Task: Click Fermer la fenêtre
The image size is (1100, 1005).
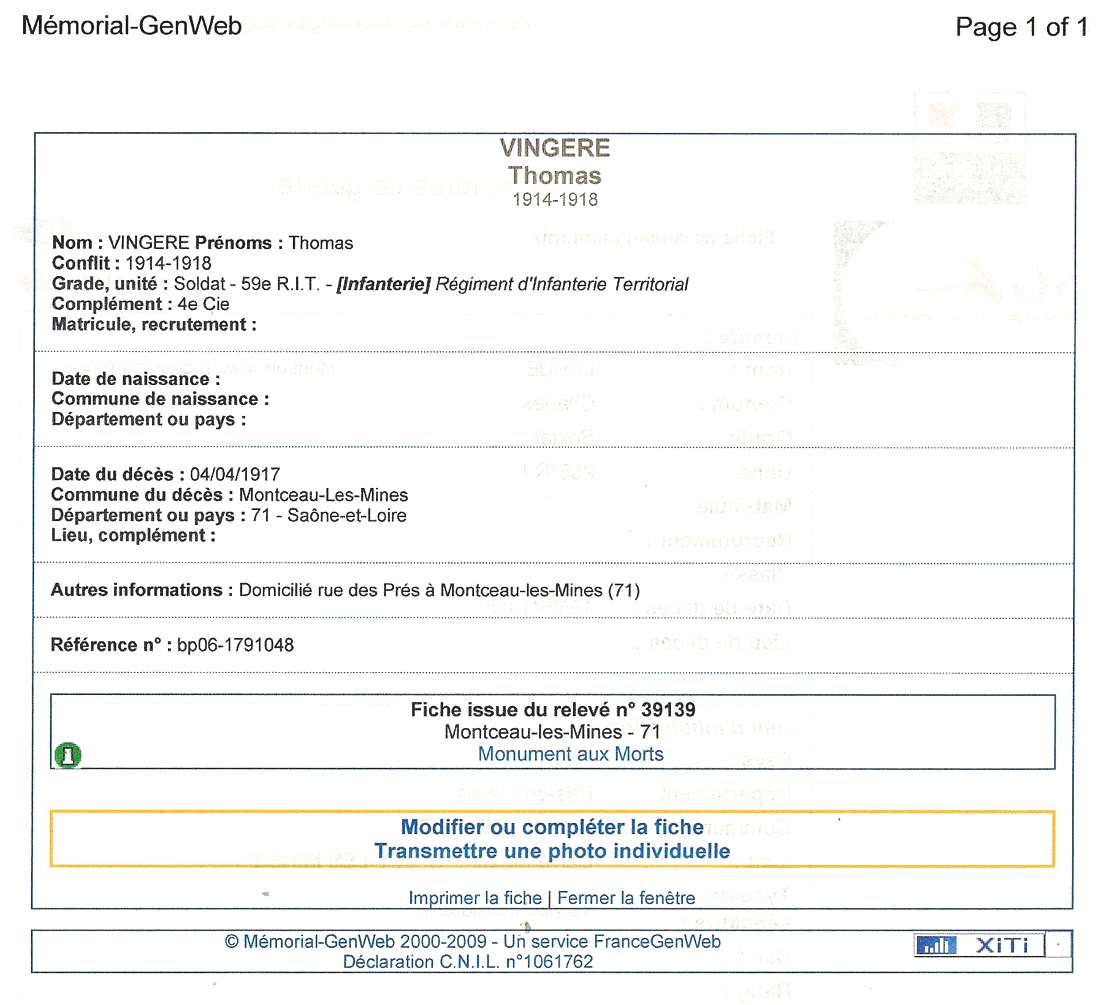Action: 626,898
